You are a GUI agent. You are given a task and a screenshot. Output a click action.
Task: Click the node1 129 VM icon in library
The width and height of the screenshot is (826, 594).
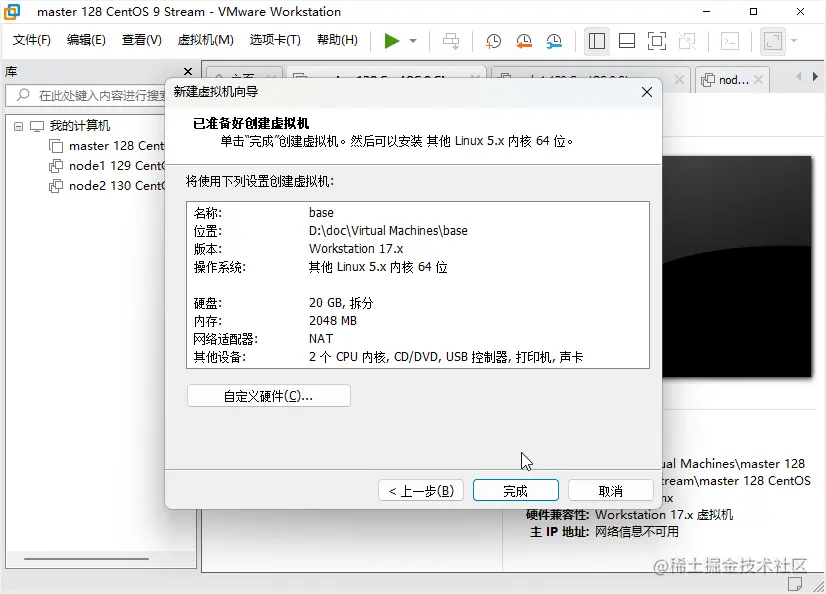[x=56, y=166]
